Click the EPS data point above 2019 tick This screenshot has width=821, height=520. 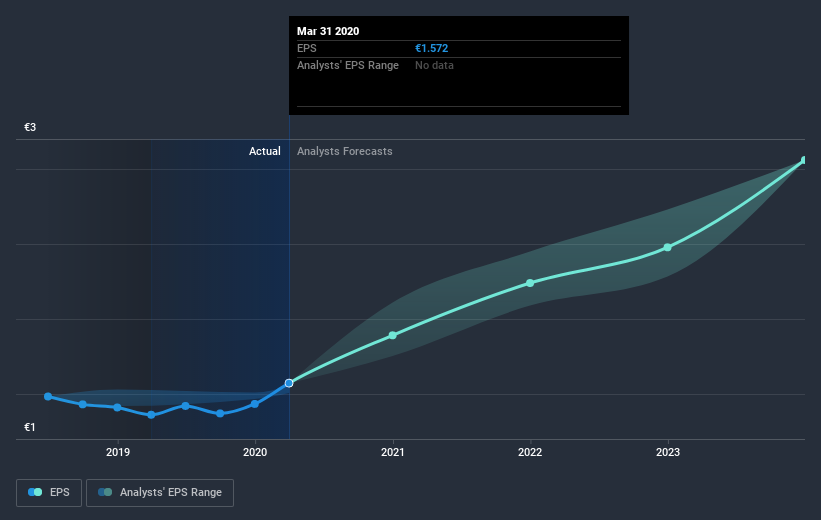[x=117, y=407]
